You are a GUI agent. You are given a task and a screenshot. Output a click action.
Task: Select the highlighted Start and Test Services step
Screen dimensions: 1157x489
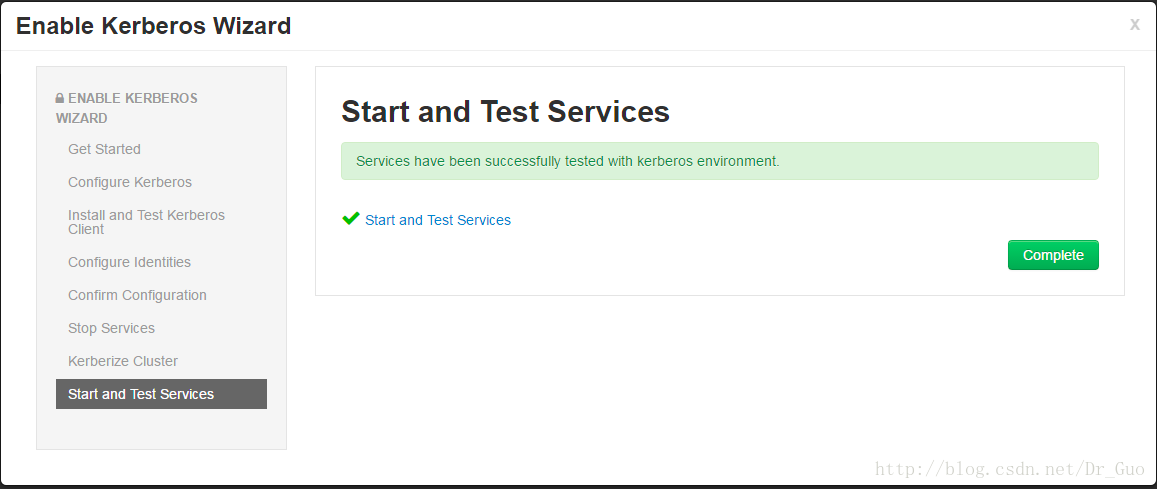point(161,394)
